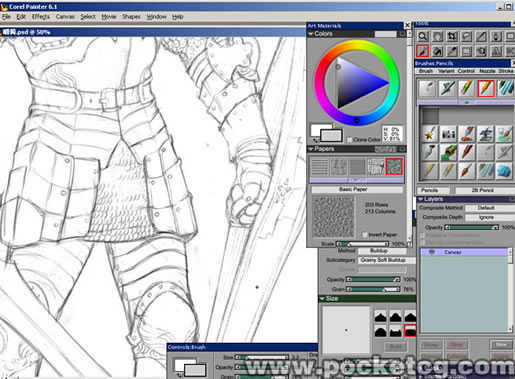This screenshot has height=379, width=515.
Task: Select the Pen tool in Tools palette
Action: click(496, 36)
